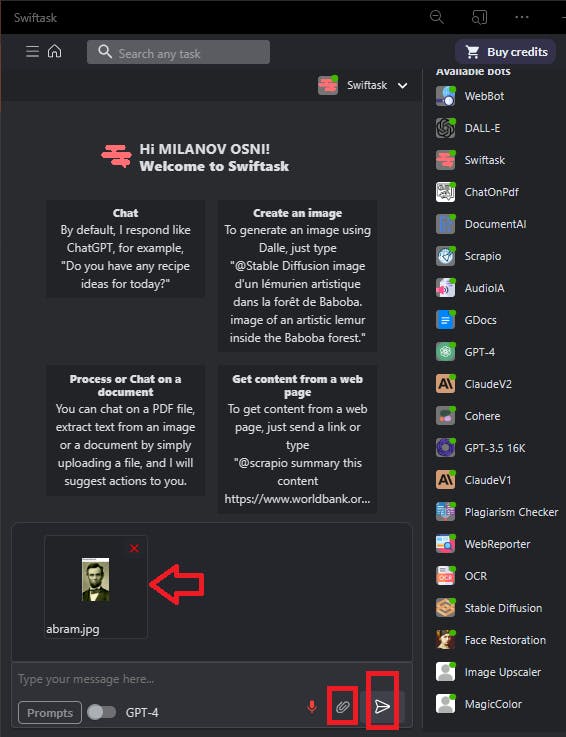This screenshot has width=566, height=737.
Task: Toggle the GPT-4 switch
Action: tap(102, 712)
